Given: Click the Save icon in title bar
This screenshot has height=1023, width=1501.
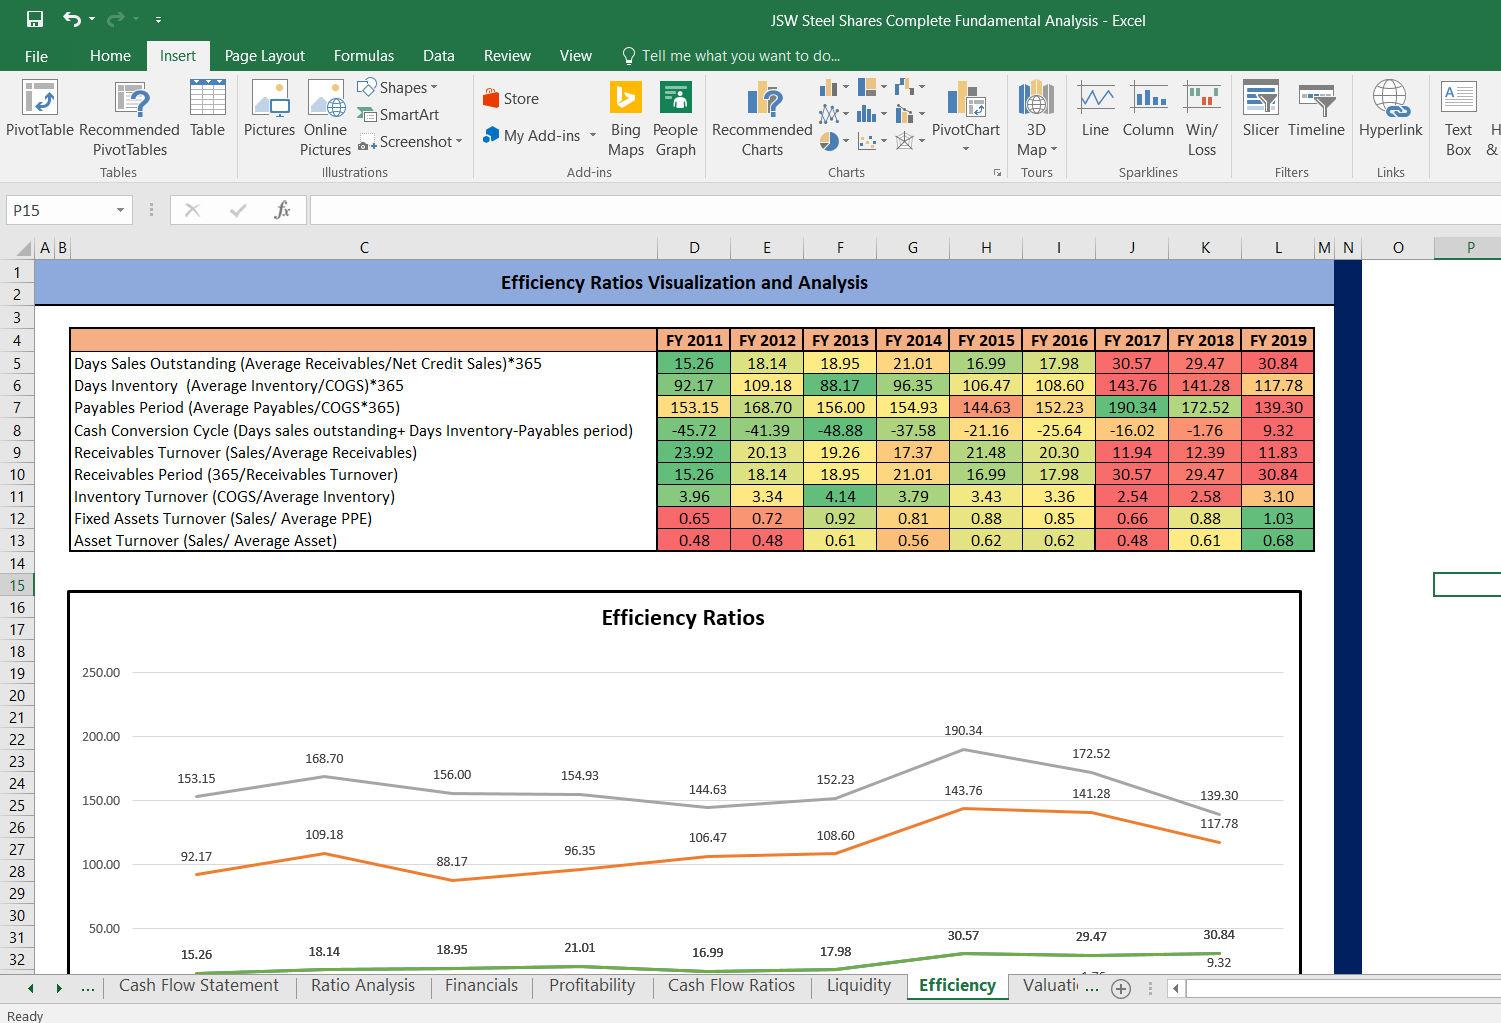Looking at the screenshot, I should (34, 19).
